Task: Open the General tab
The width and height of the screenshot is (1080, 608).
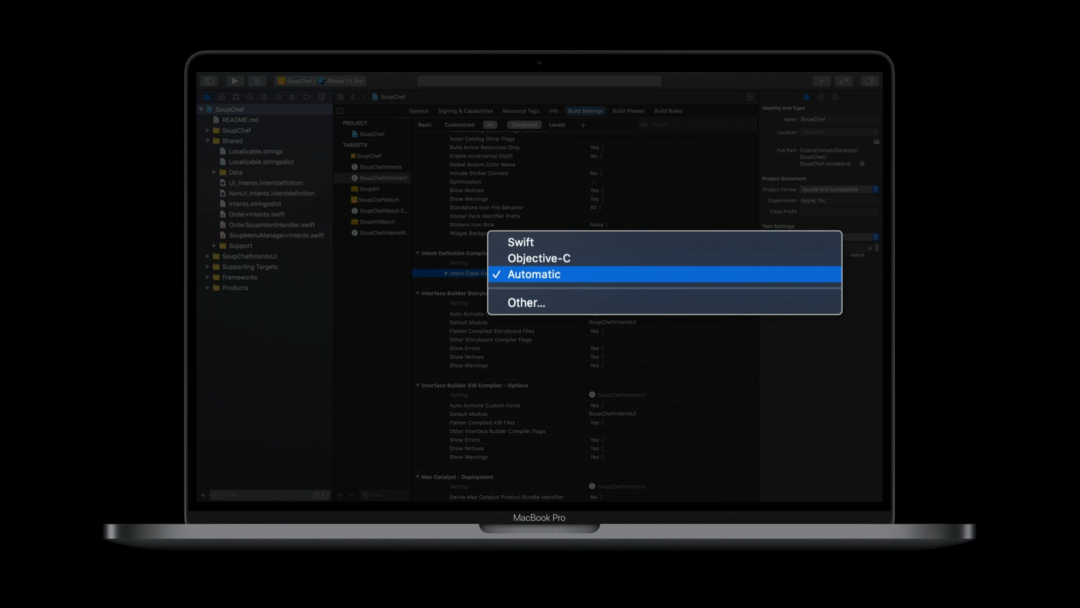Action: point(419,111)
